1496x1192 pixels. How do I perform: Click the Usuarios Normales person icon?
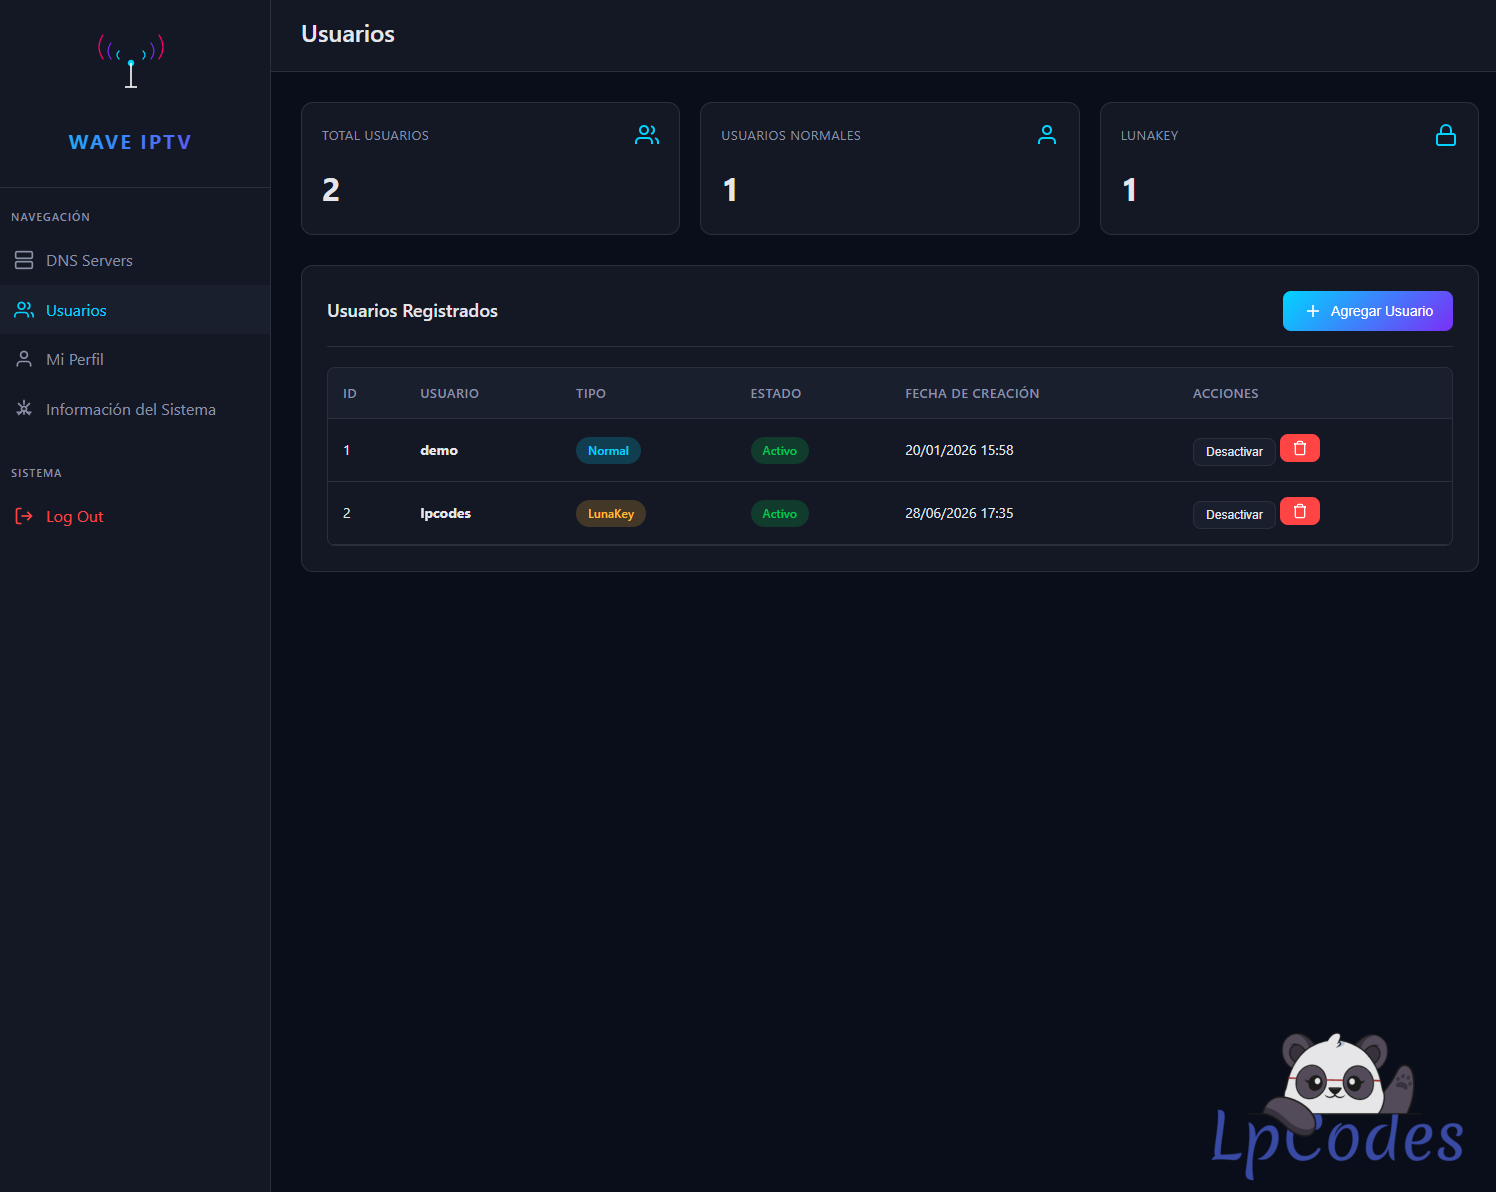1047,135
